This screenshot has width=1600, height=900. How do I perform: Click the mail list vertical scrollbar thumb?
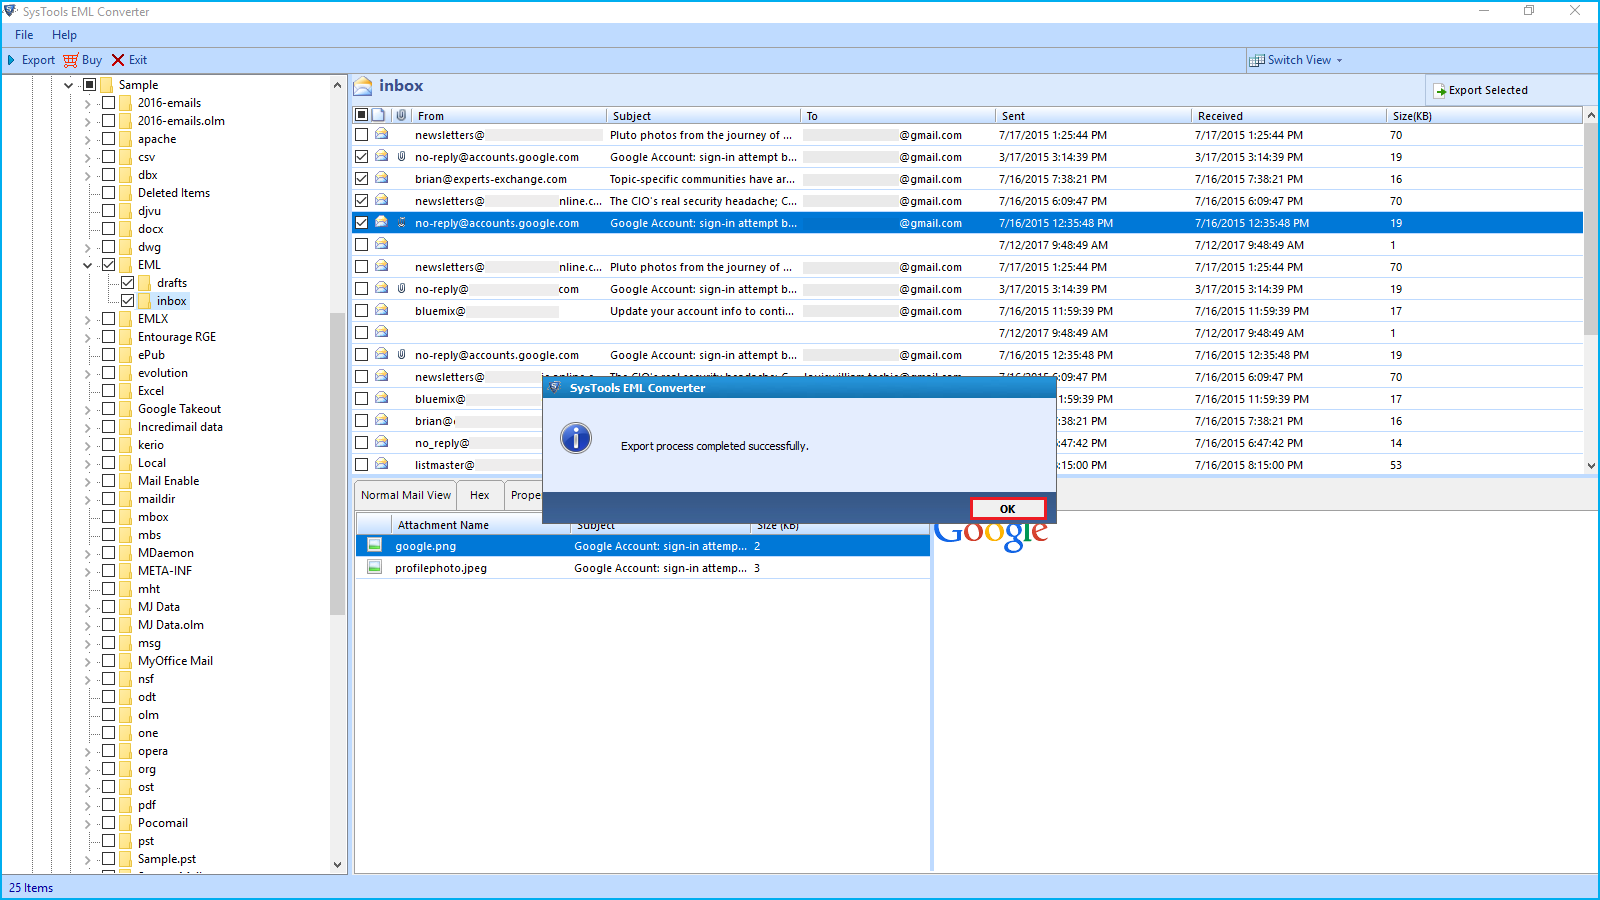pos(1591,229)
